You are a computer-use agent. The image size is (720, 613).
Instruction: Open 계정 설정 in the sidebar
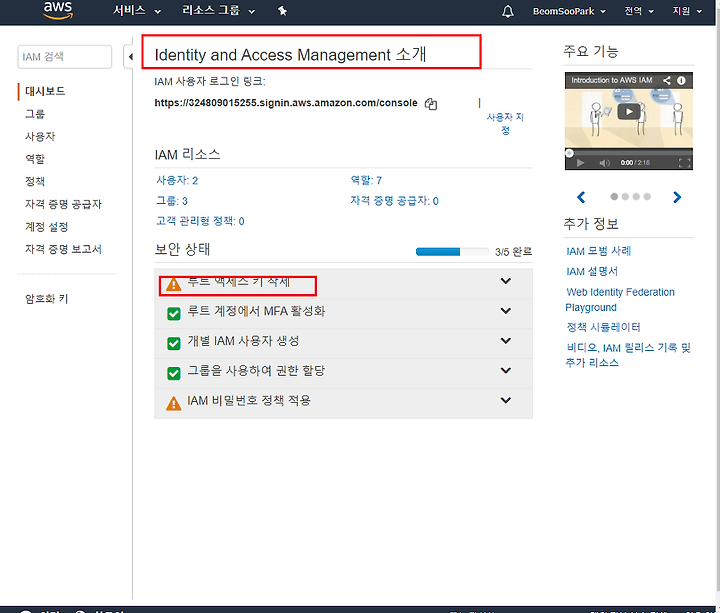click(46, 226)
